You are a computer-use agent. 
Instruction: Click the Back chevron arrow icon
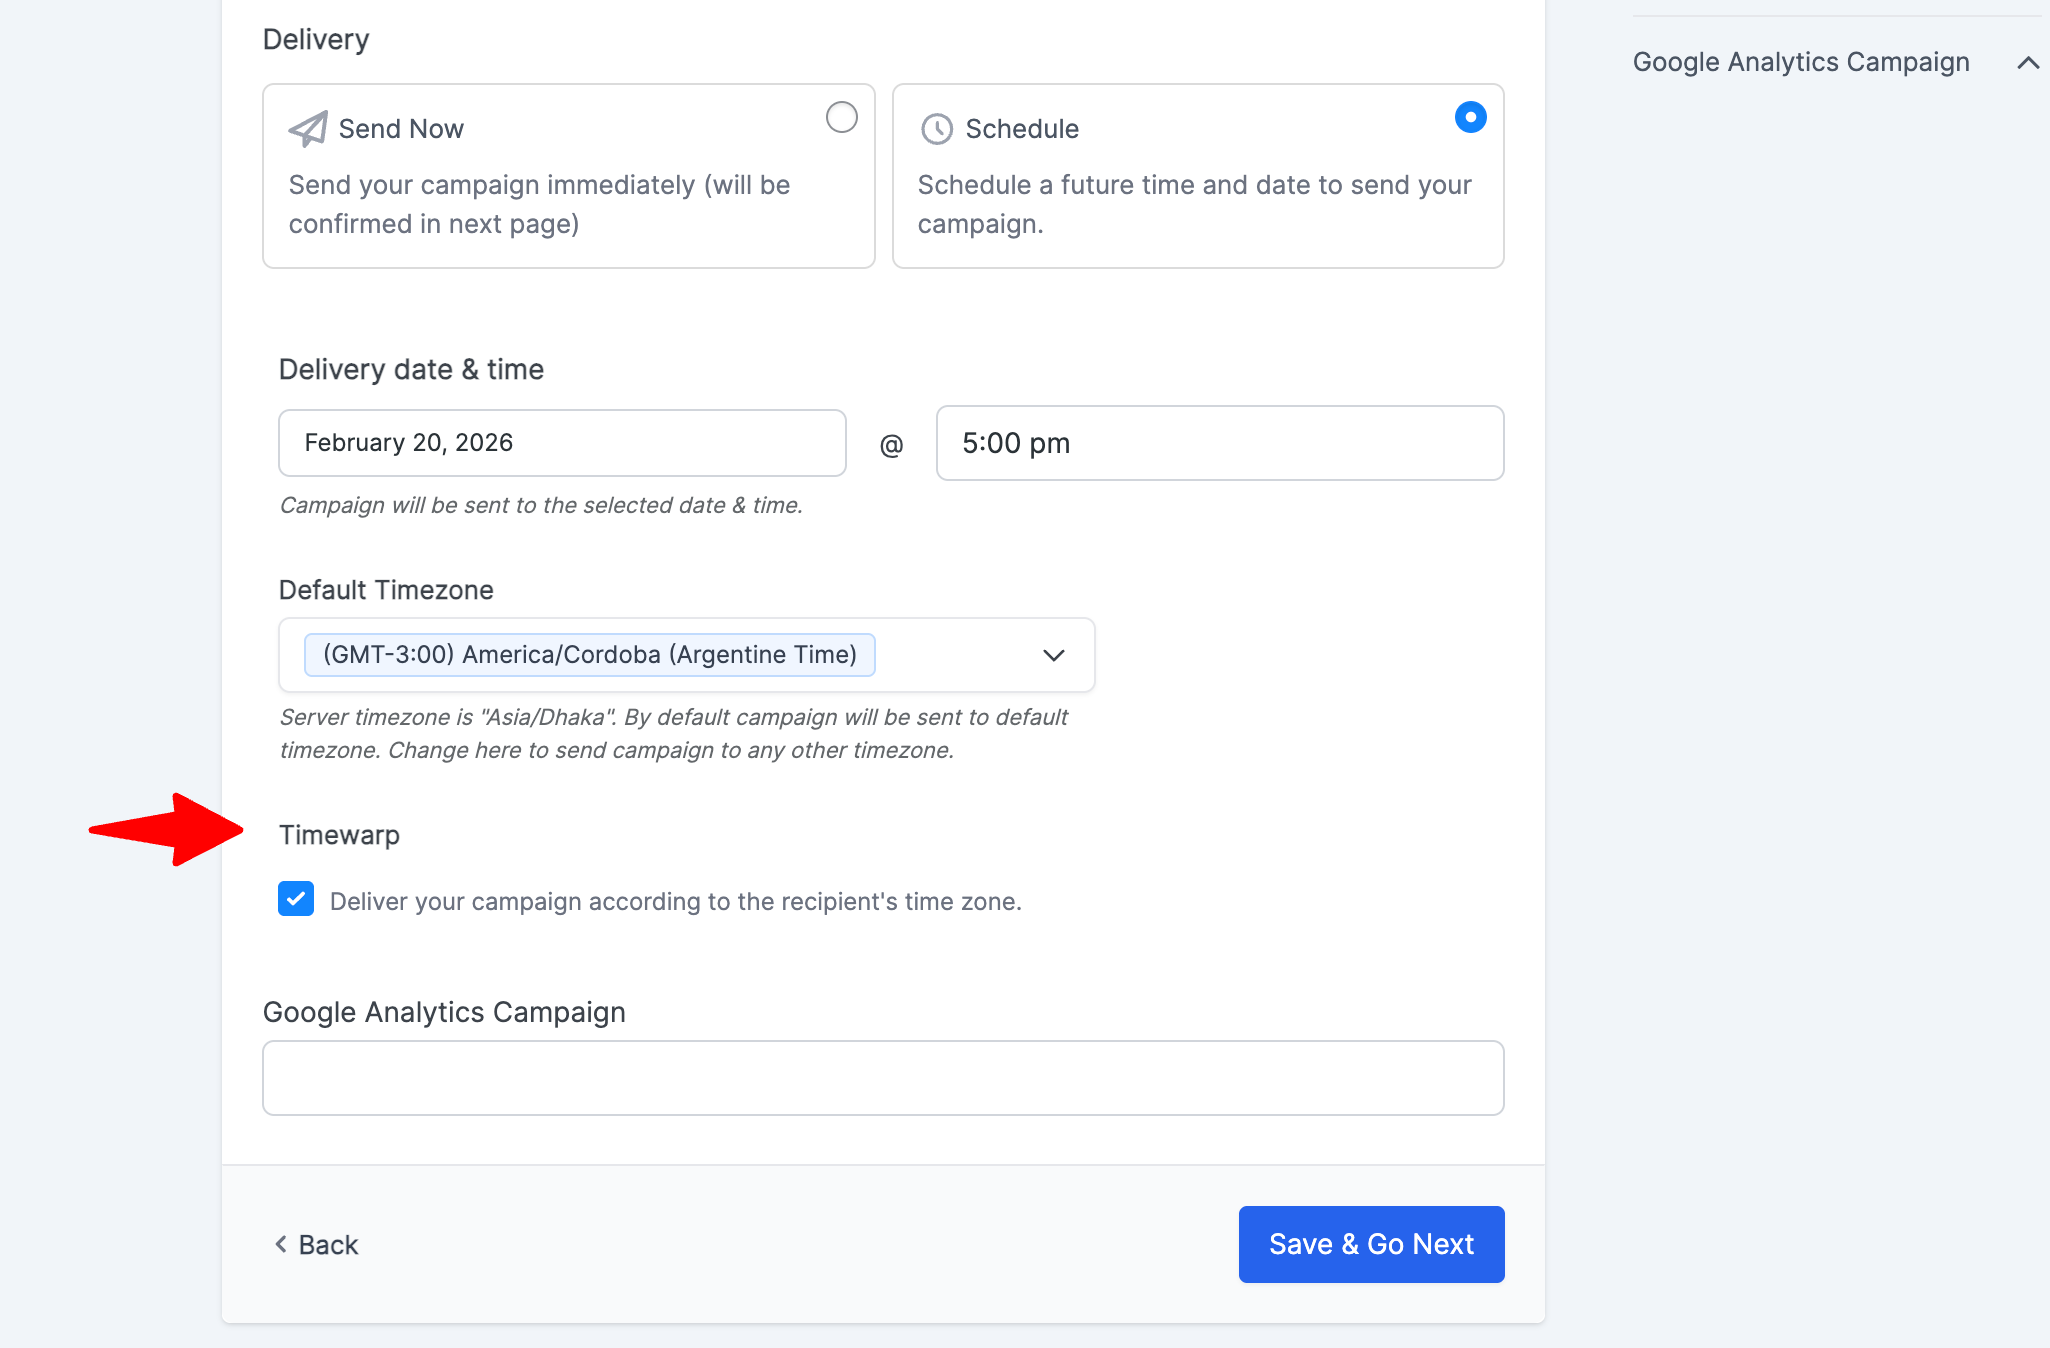coord(281,1244)
